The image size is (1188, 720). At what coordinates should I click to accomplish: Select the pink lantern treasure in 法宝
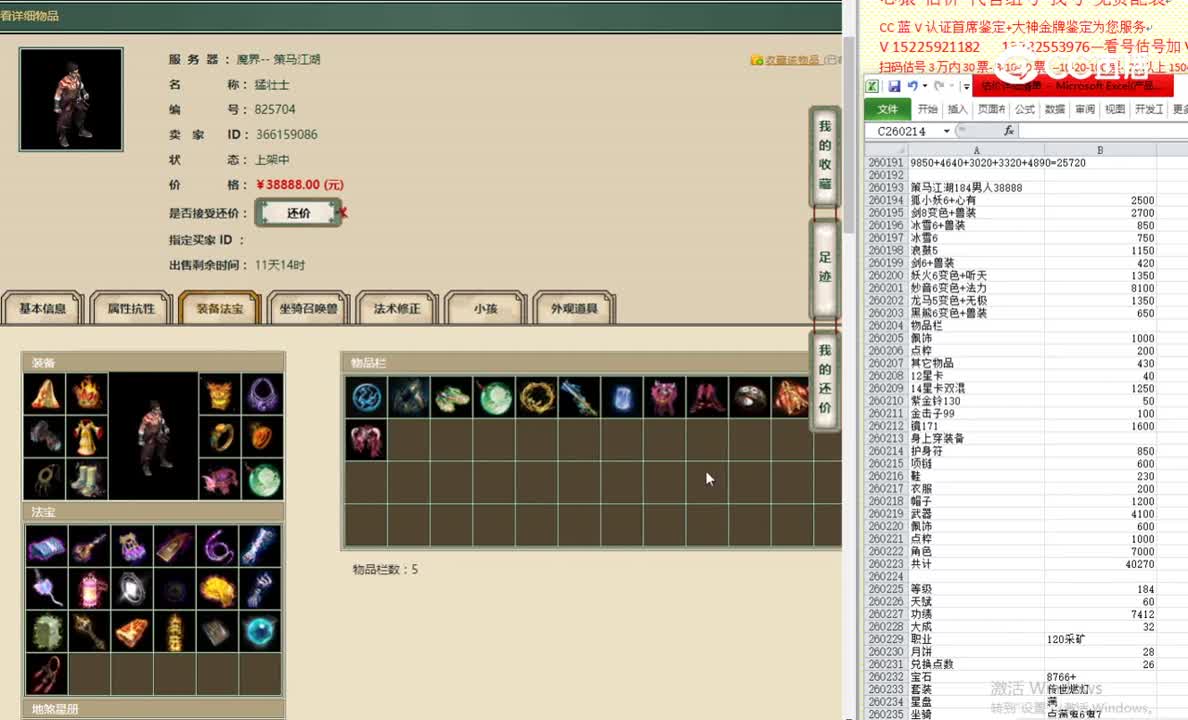(89, 589)
